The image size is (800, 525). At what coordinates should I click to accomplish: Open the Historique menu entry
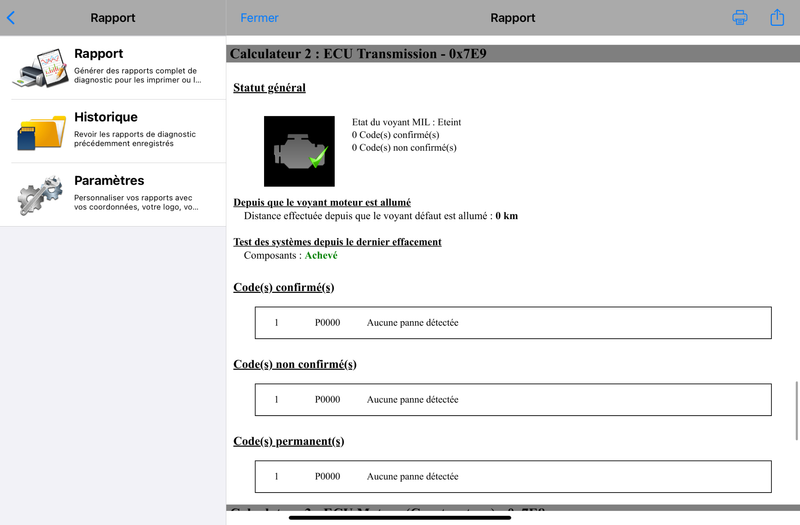click(x=113, y=132)
